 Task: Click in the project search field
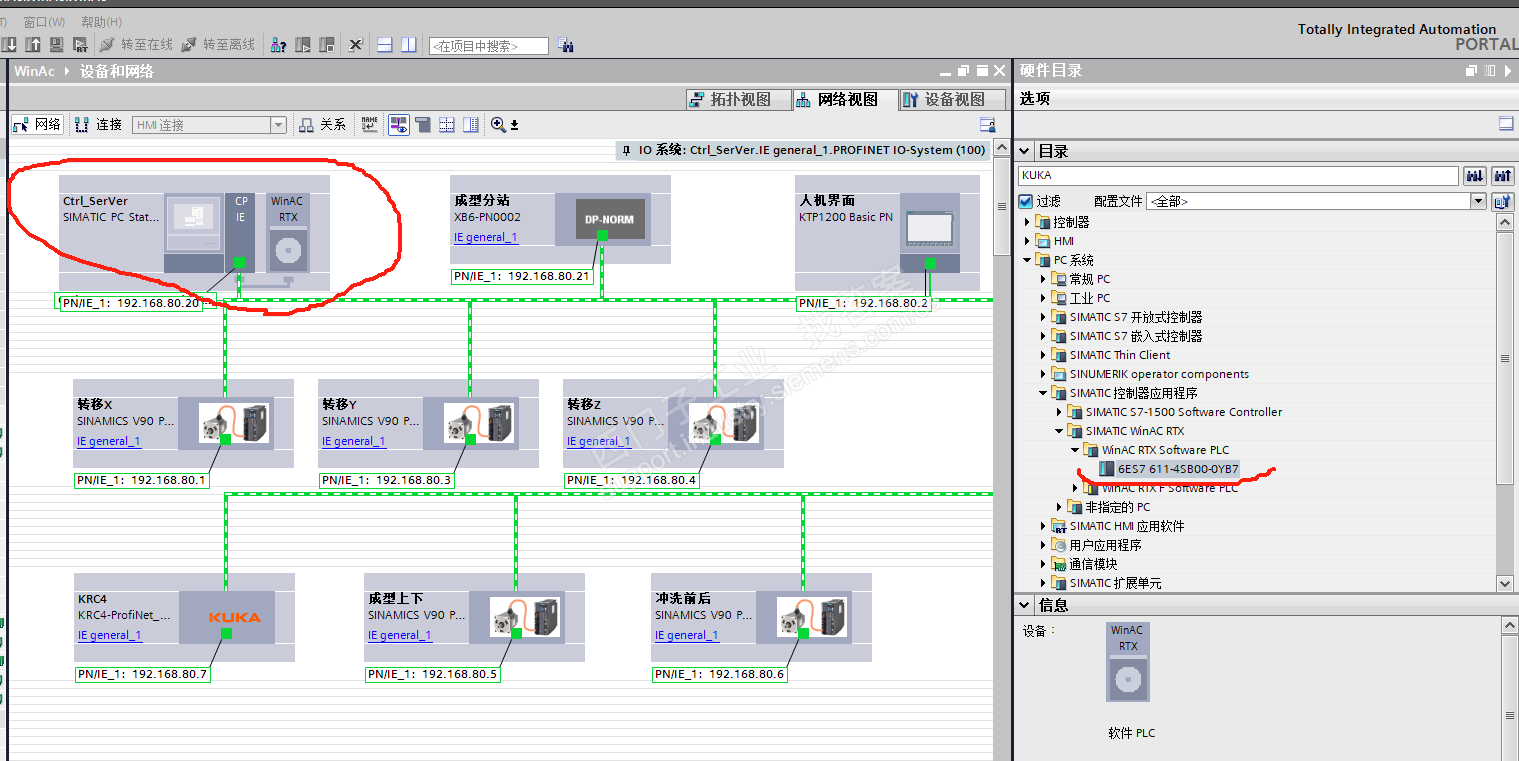[489, 46]
